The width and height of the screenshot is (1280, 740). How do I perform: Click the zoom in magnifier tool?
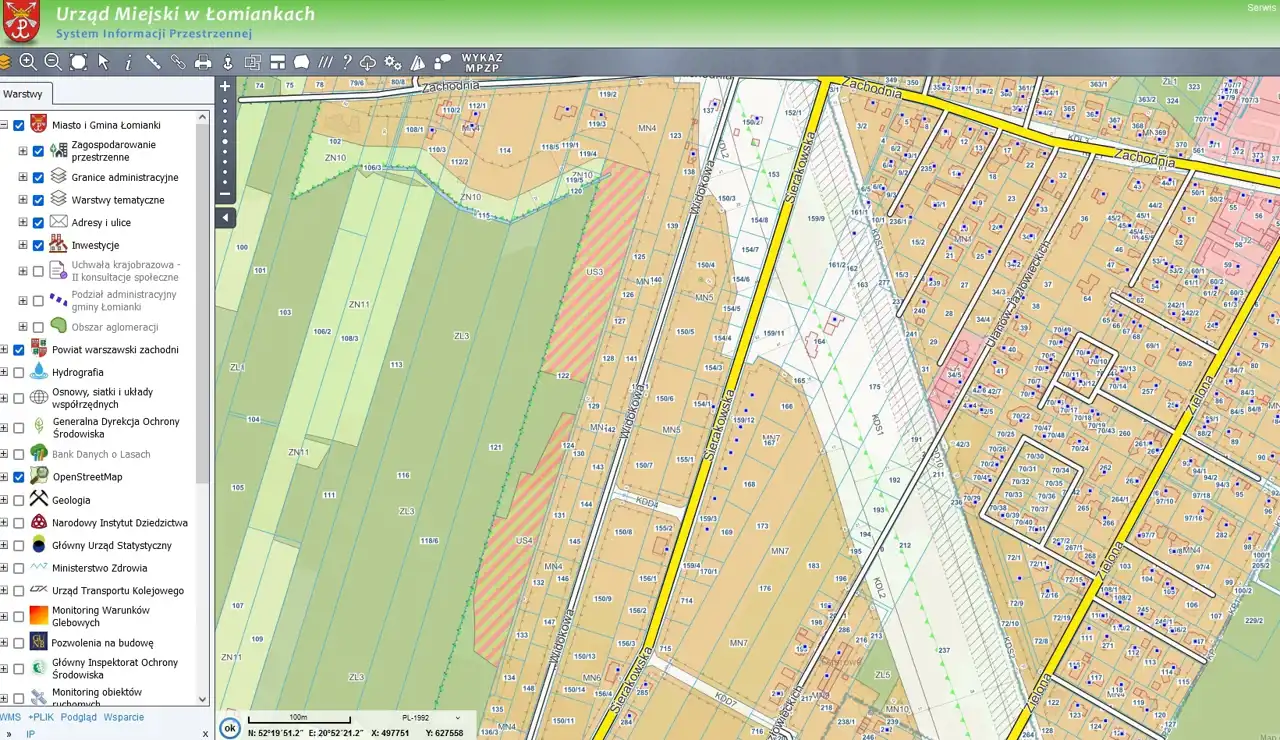28,62
